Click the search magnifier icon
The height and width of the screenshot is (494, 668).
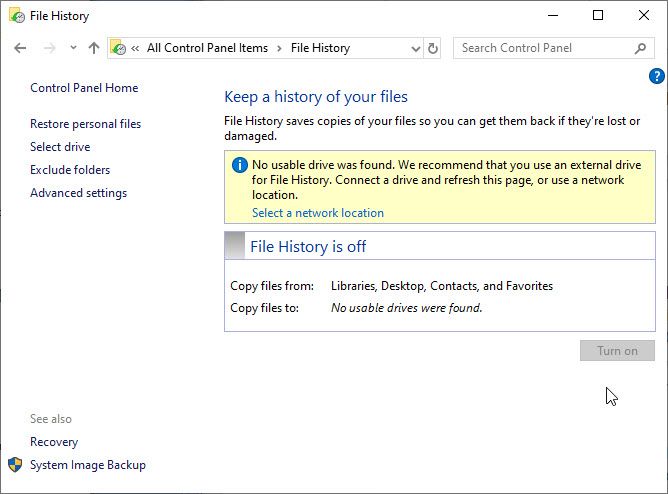pos(641,48)
